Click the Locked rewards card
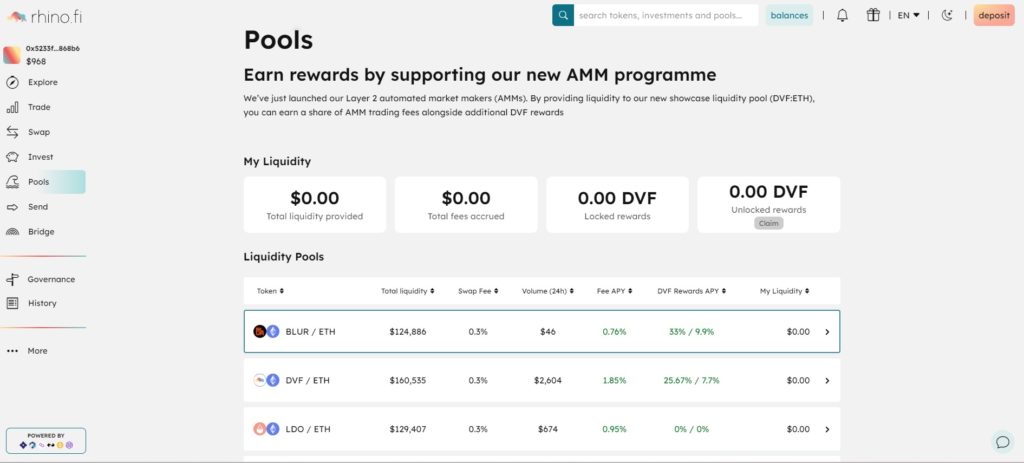 617,204
